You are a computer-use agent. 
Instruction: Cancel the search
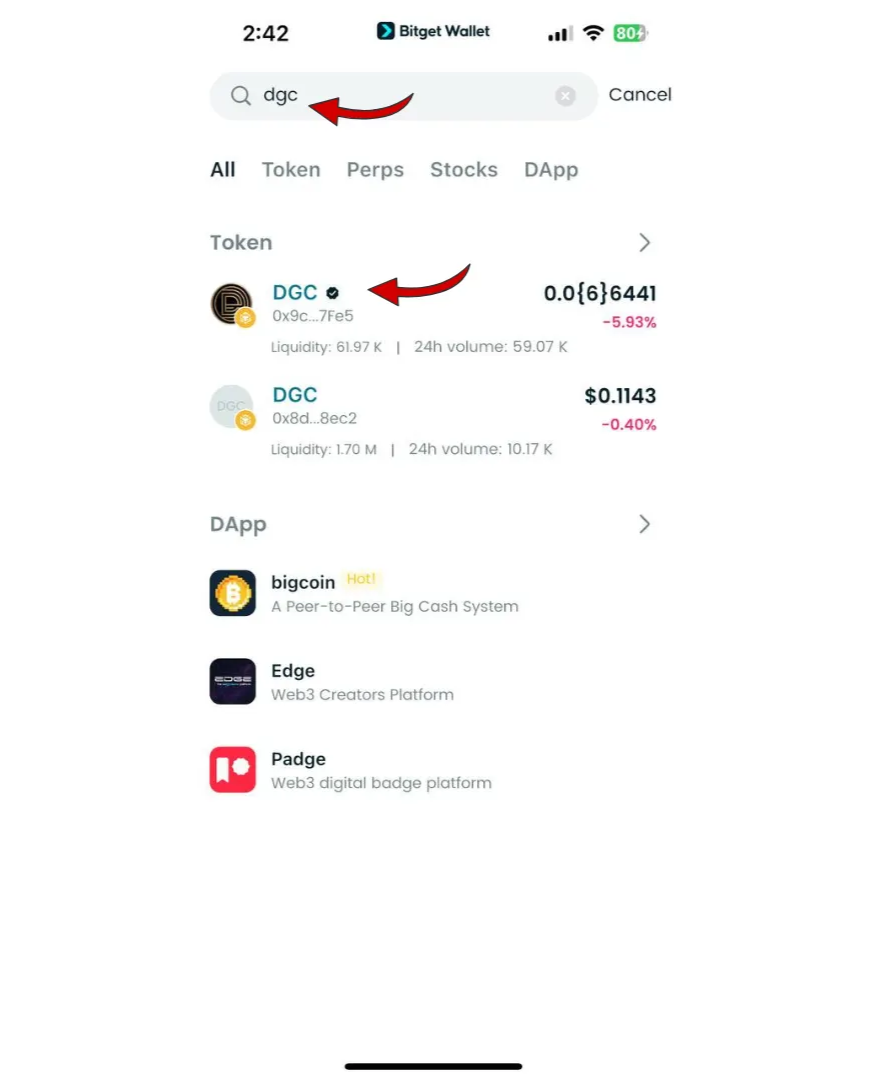coord(640,94)
